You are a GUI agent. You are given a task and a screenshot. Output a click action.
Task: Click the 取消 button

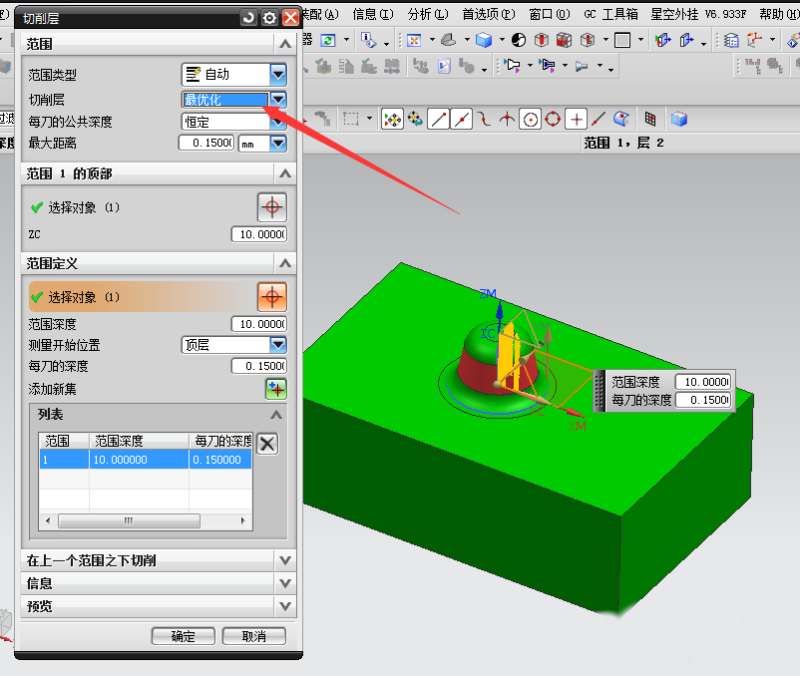click(253, 636)
